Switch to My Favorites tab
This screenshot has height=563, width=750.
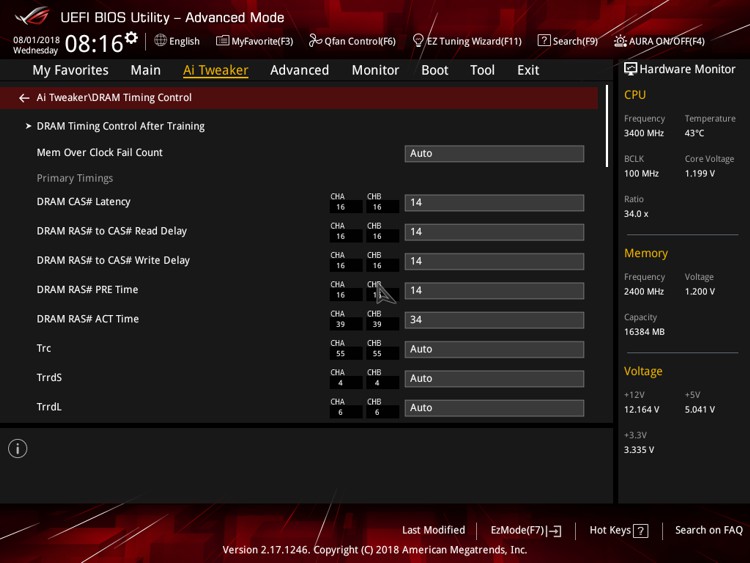coord(70,70)
